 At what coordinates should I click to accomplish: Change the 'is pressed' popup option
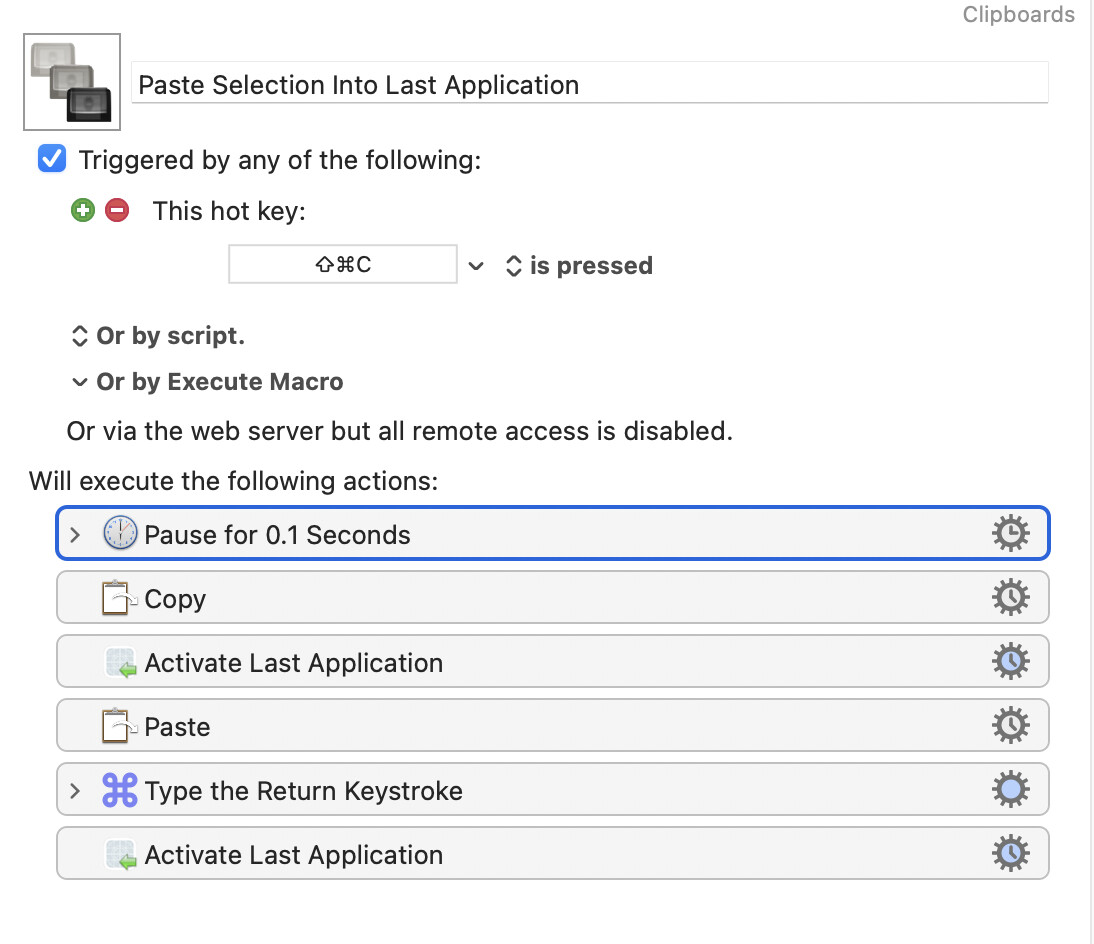pyautogui.click(x=579, y=266)
